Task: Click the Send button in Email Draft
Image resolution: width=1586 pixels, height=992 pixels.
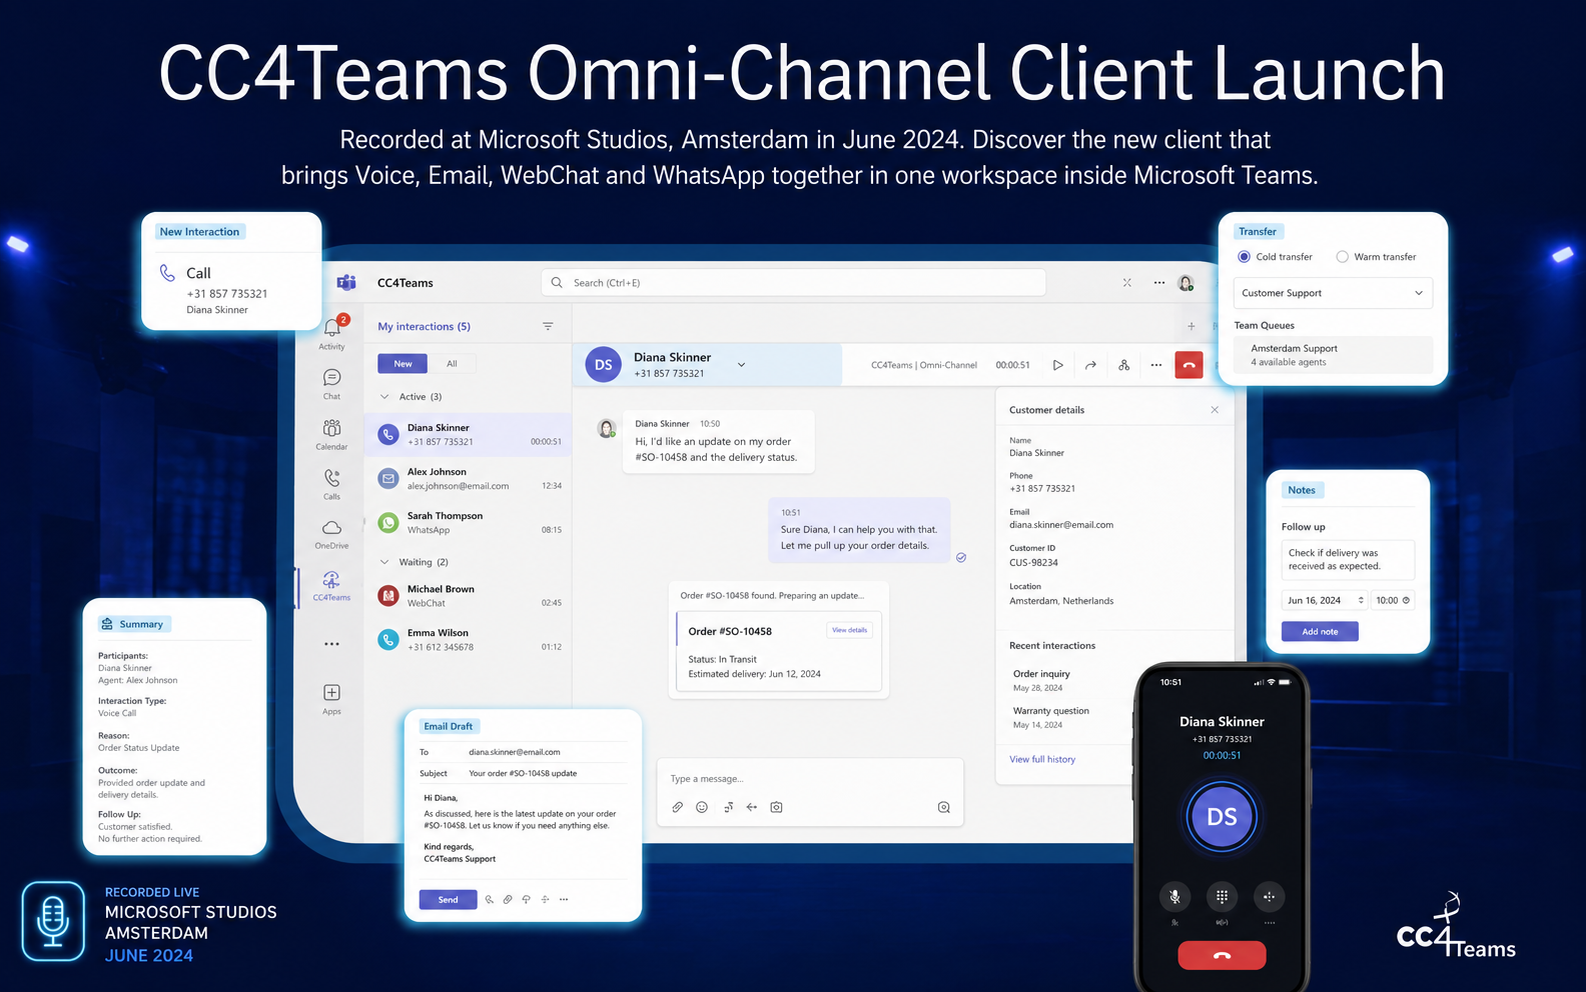Action: tap(448, 899)
